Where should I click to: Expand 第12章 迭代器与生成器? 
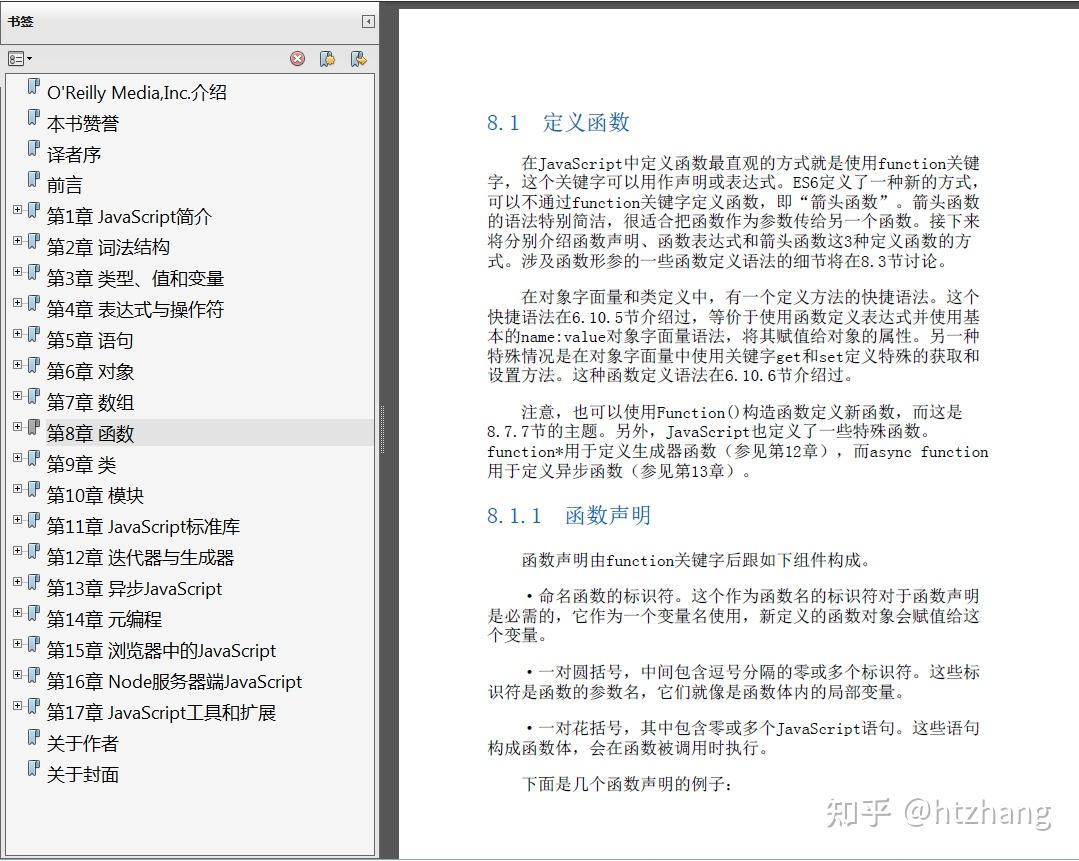(18, 551)
